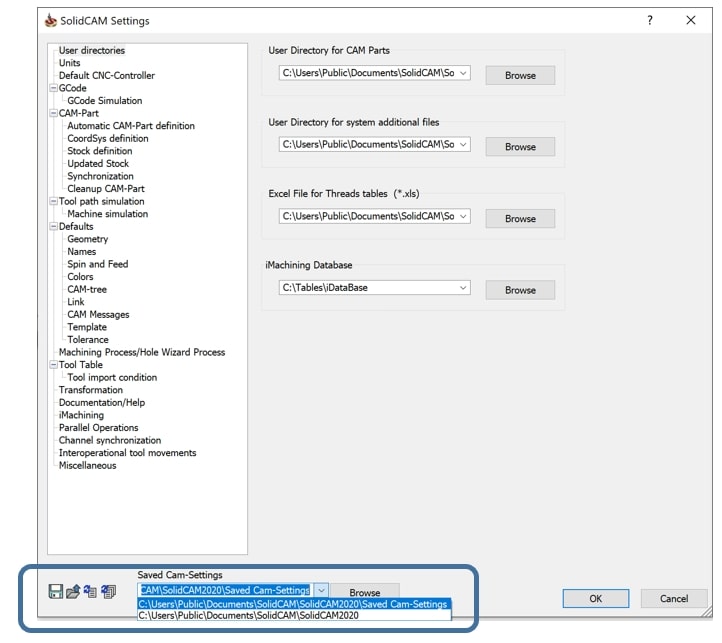Open Machine simulation settings

(x=108, y=214)
